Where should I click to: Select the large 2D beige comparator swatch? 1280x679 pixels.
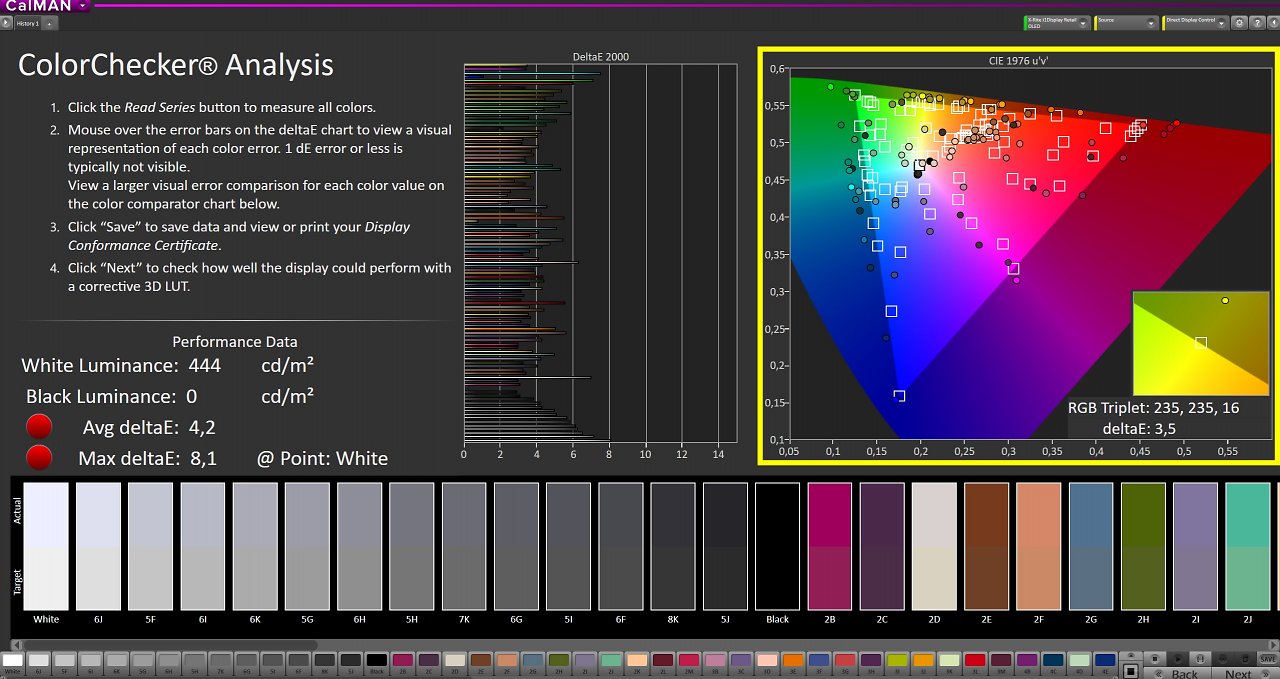tap(935, 546)
